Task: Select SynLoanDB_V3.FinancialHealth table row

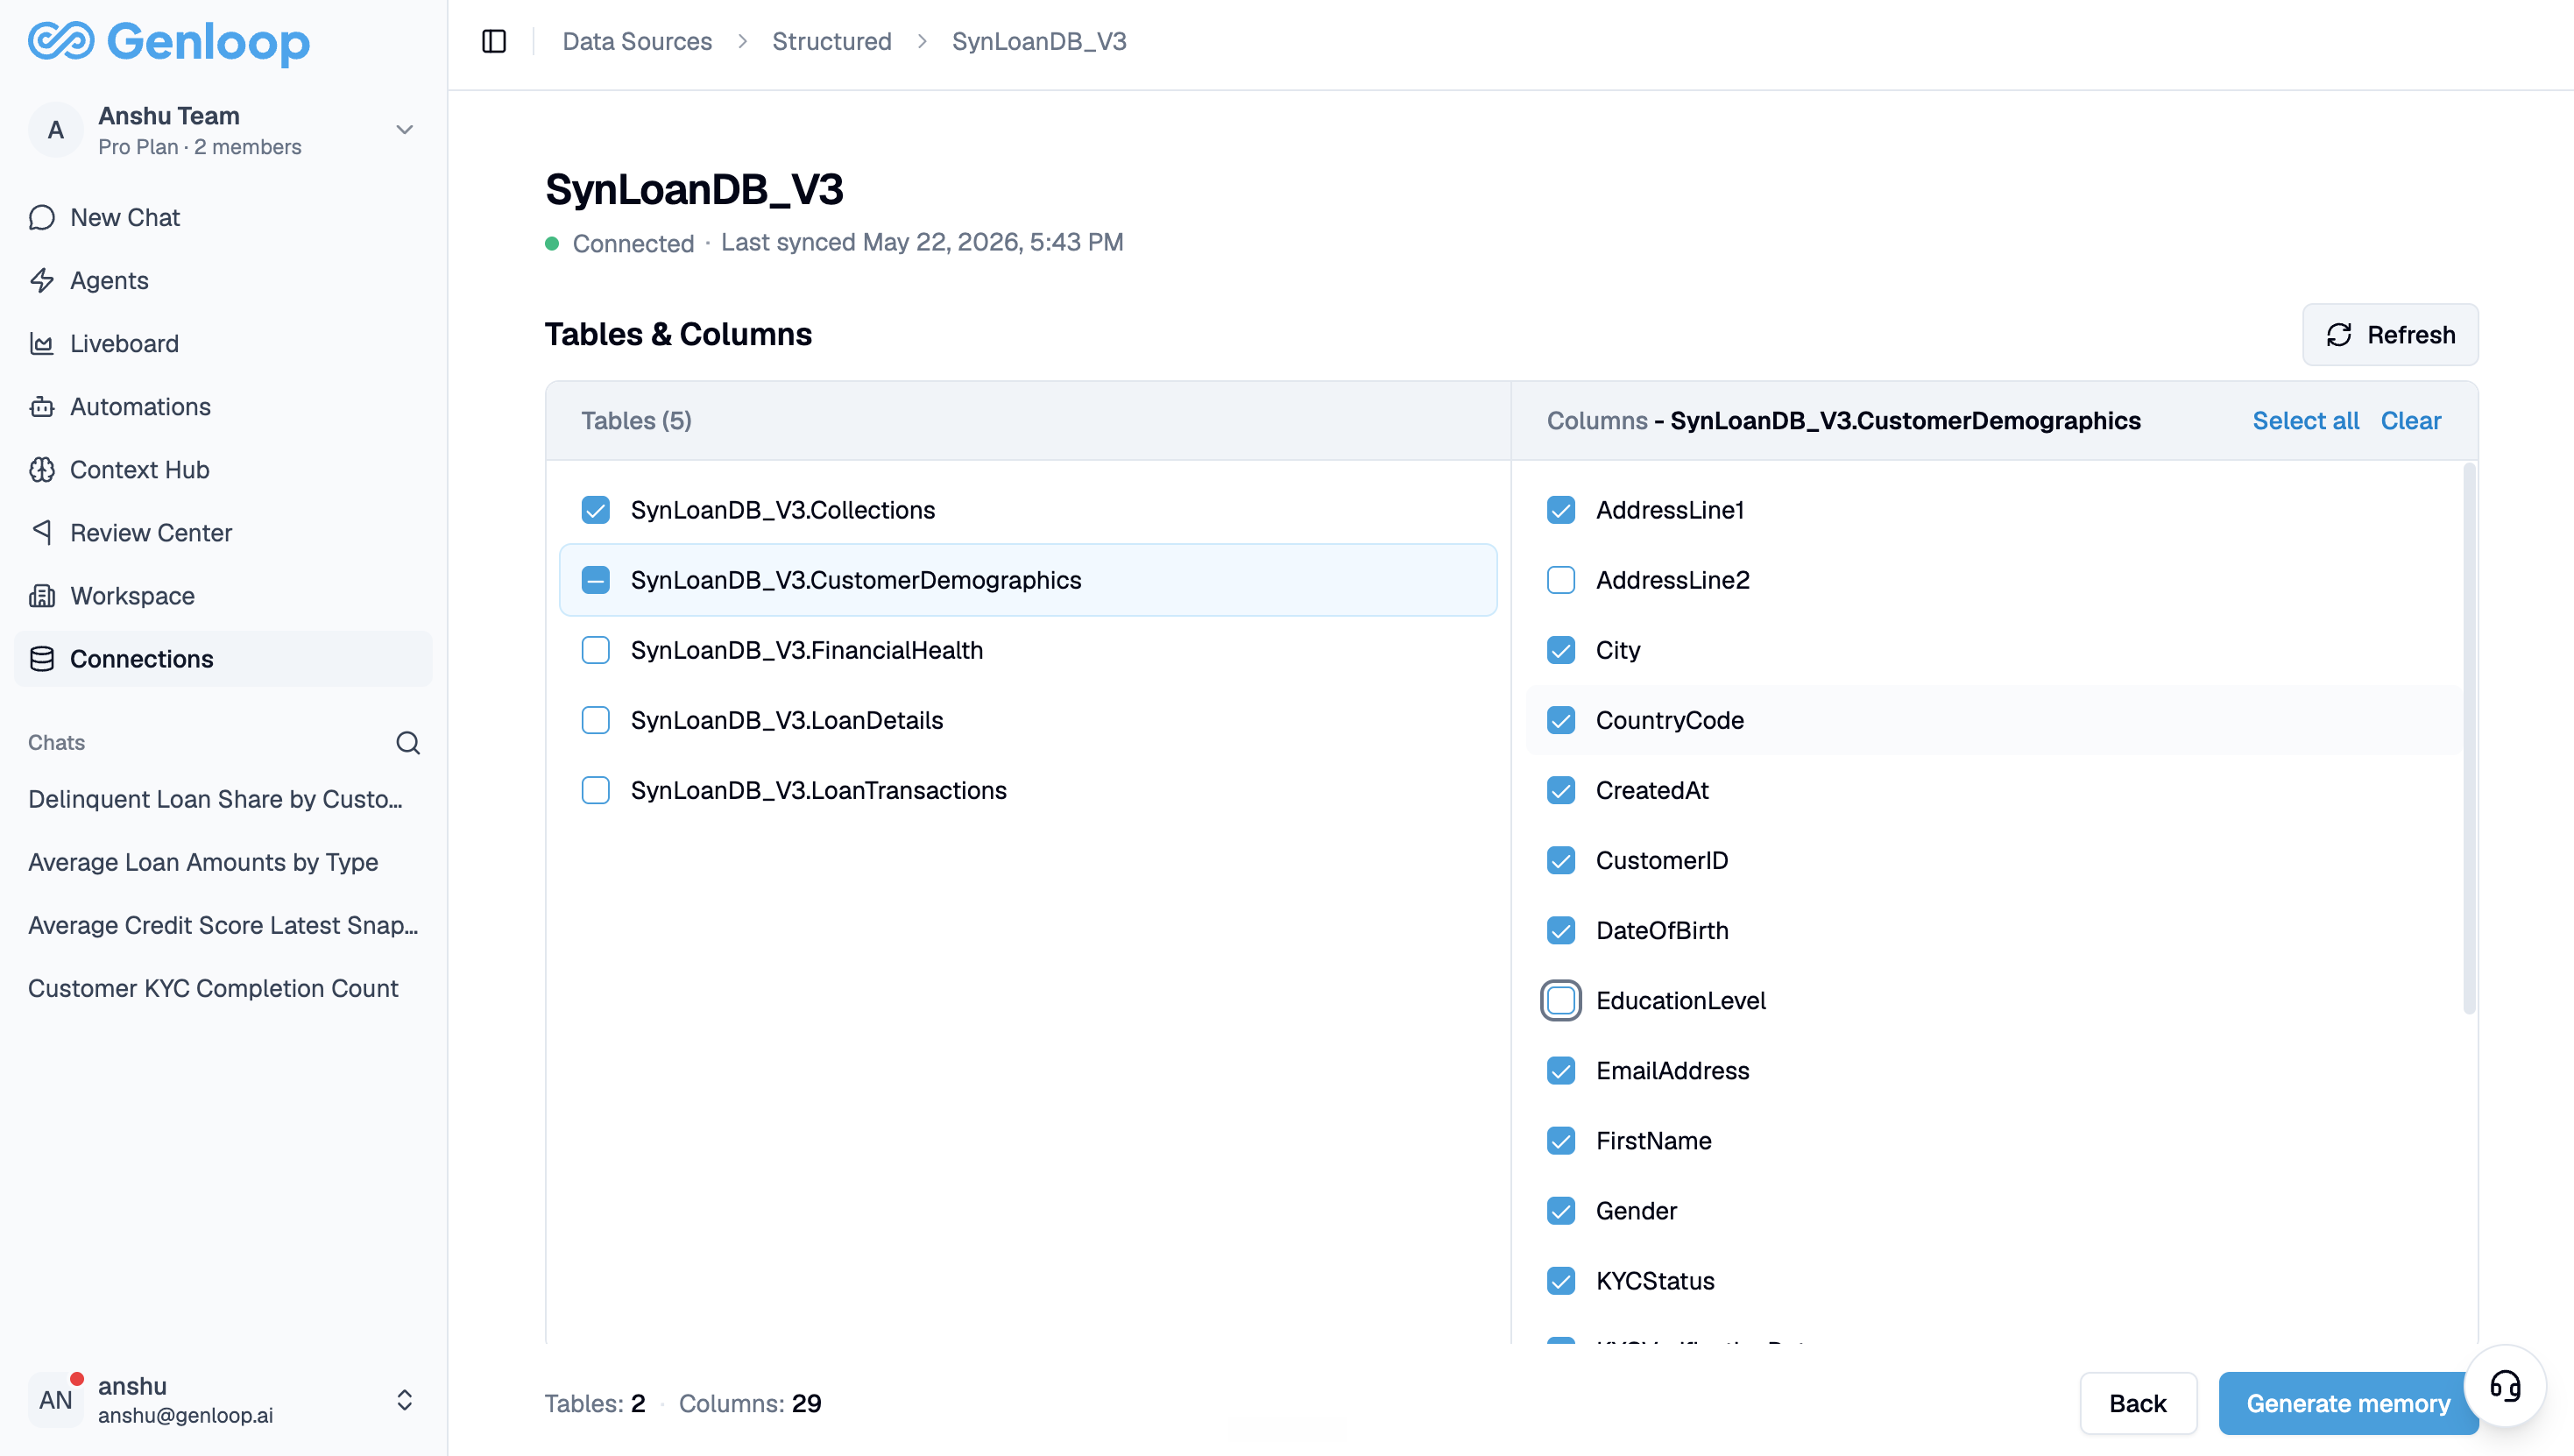Action: [x=1028, y=650]
